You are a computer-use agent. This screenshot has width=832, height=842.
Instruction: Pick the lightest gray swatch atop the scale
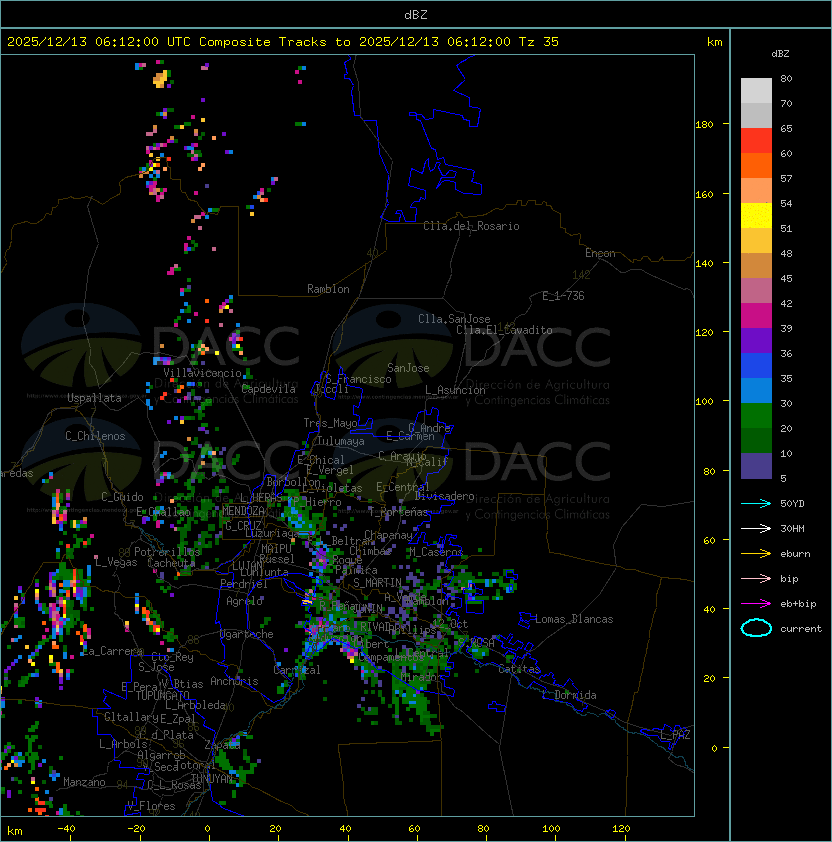756,91
